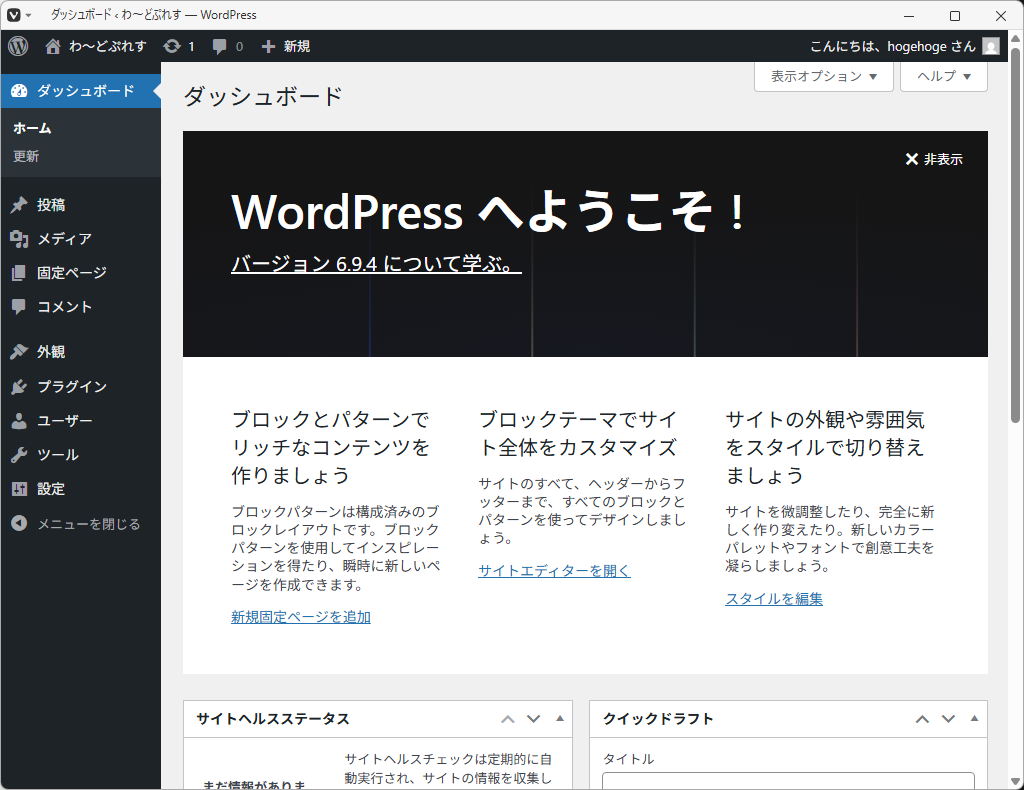Click the user avatar in admin bar
This screenshot has height=790, width=1024.
point(990,46)
